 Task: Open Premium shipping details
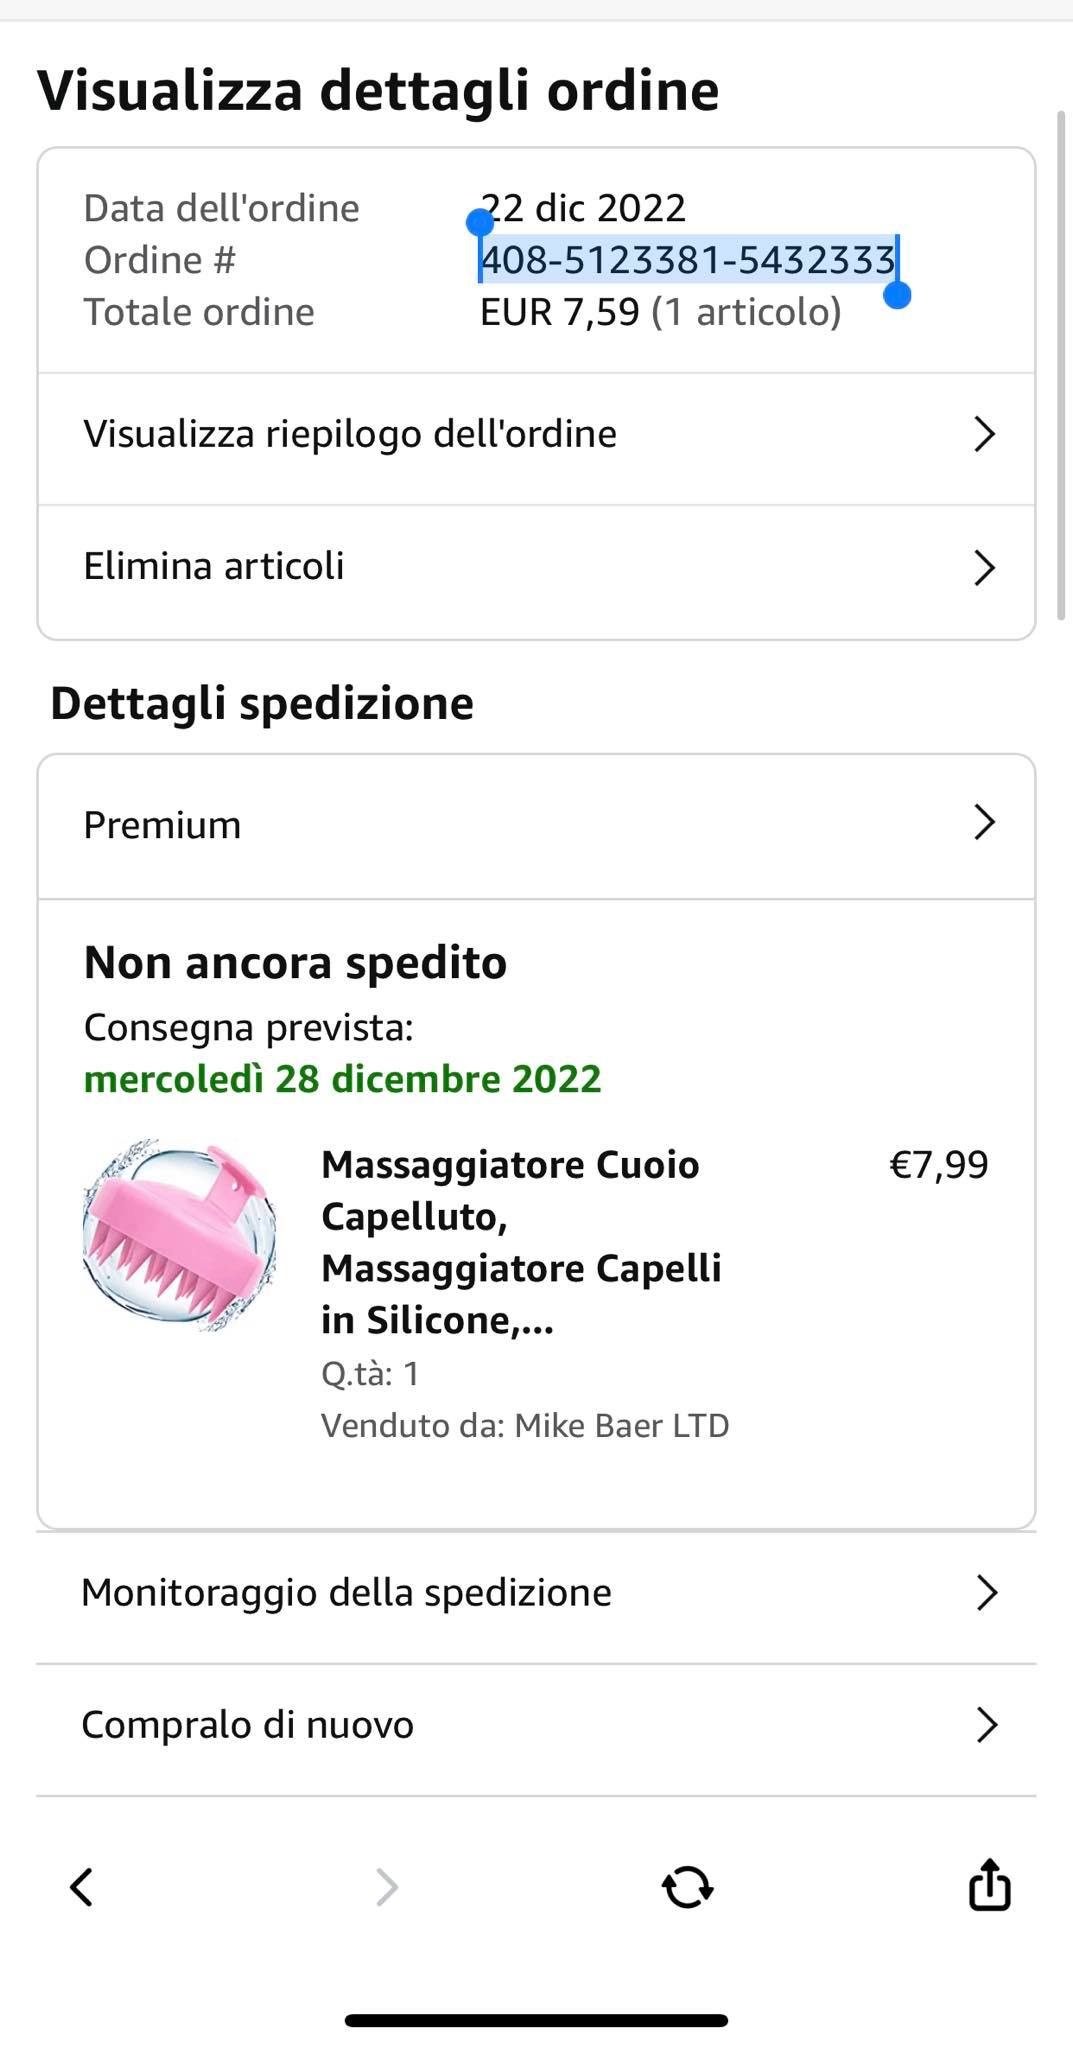tap(163, 825)
